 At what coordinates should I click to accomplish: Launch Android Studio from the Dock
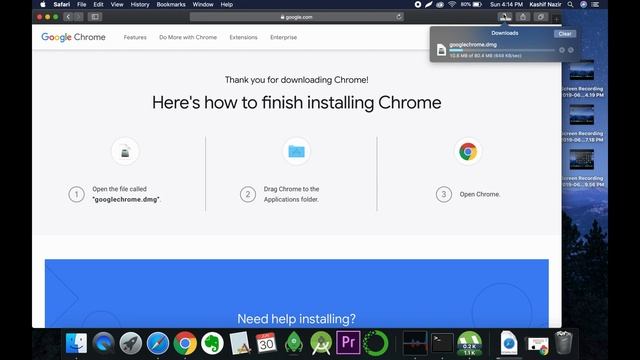(321, 343)
